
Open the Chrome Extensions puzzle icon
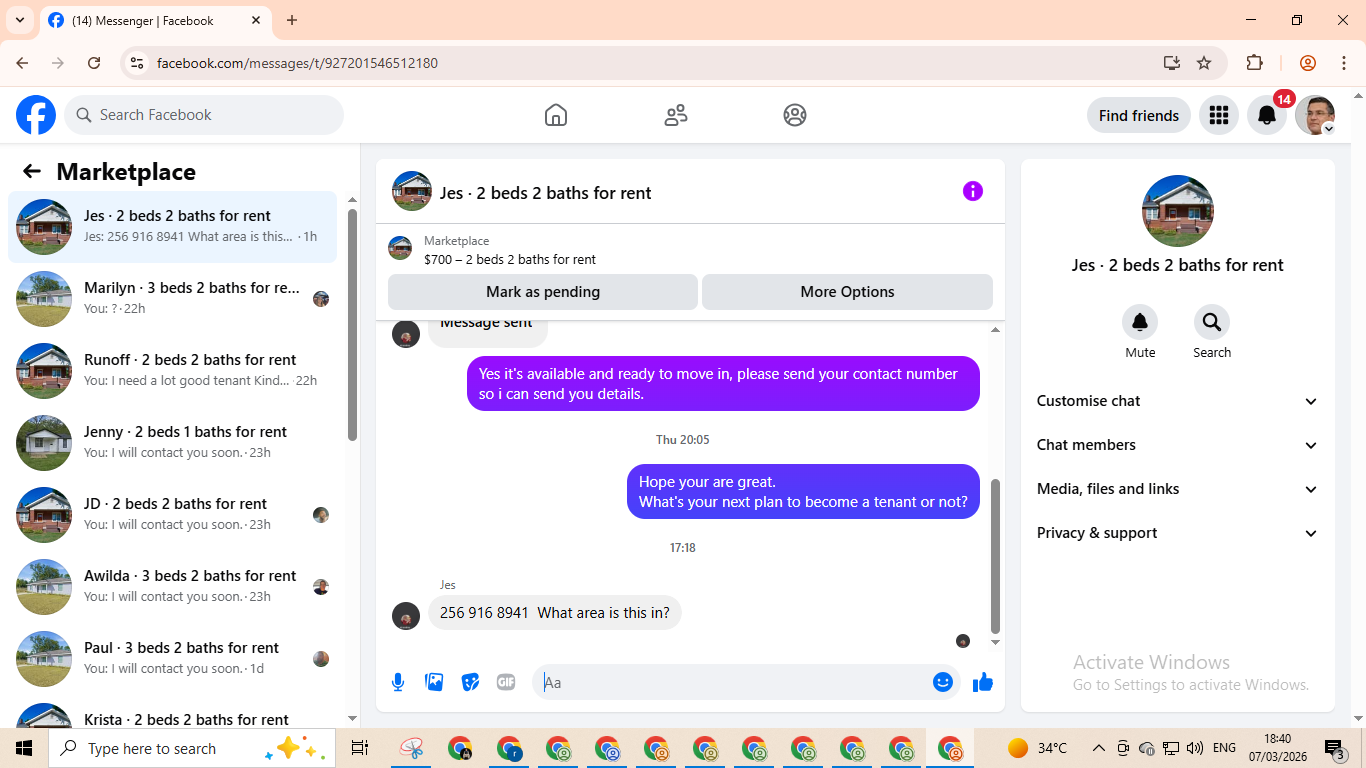tap(1255, 63)
